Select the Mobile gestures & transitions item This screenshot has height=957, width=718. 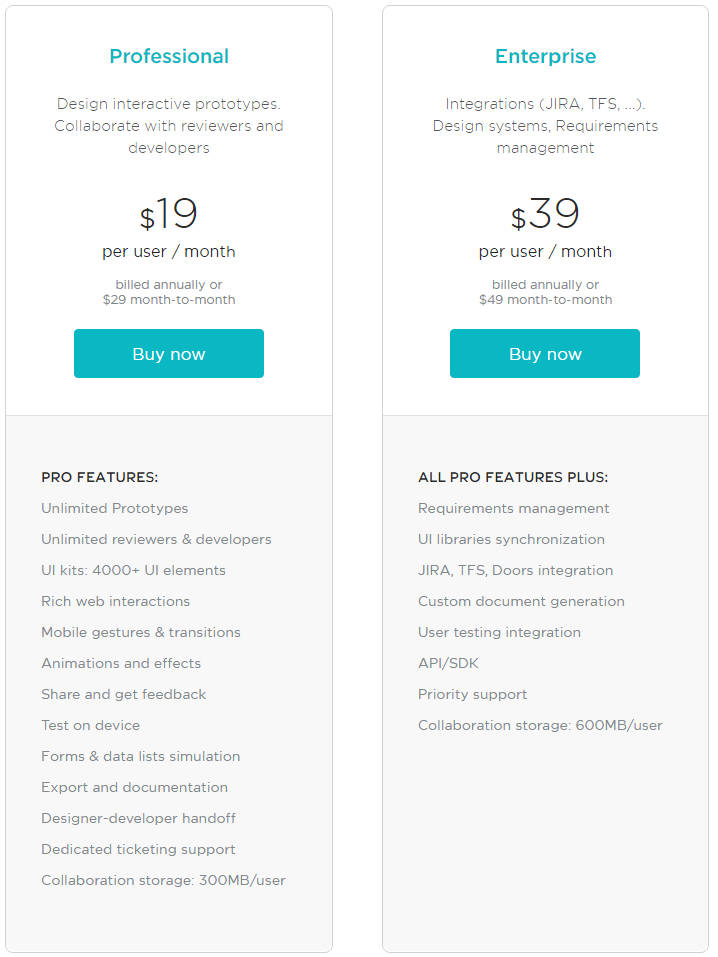(140, 632)
